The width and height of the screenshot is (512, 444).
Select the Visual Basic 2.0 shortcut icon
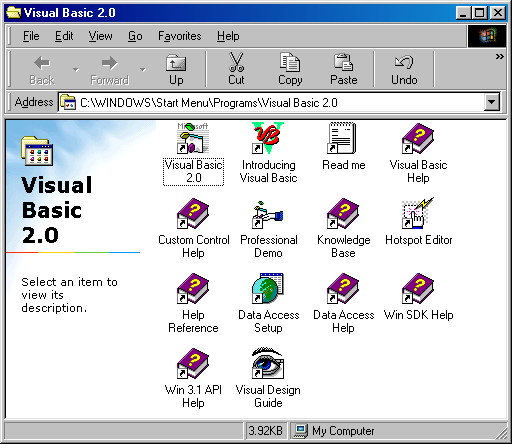tap(193, 138)
